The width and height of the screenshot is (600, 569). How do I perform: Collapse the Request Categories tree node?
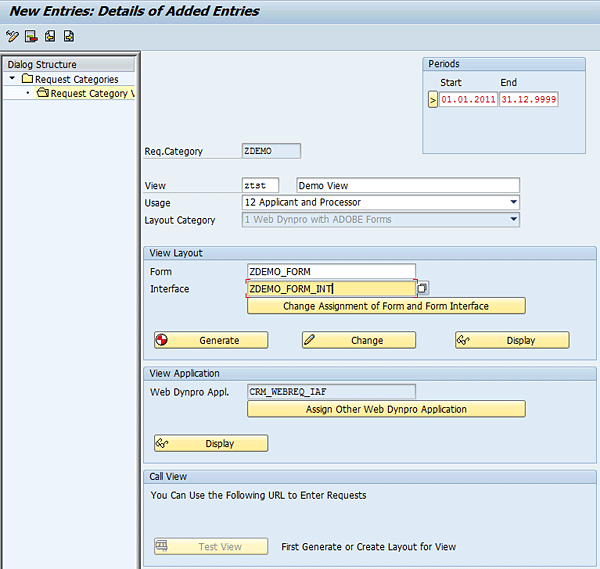[12, 79]
